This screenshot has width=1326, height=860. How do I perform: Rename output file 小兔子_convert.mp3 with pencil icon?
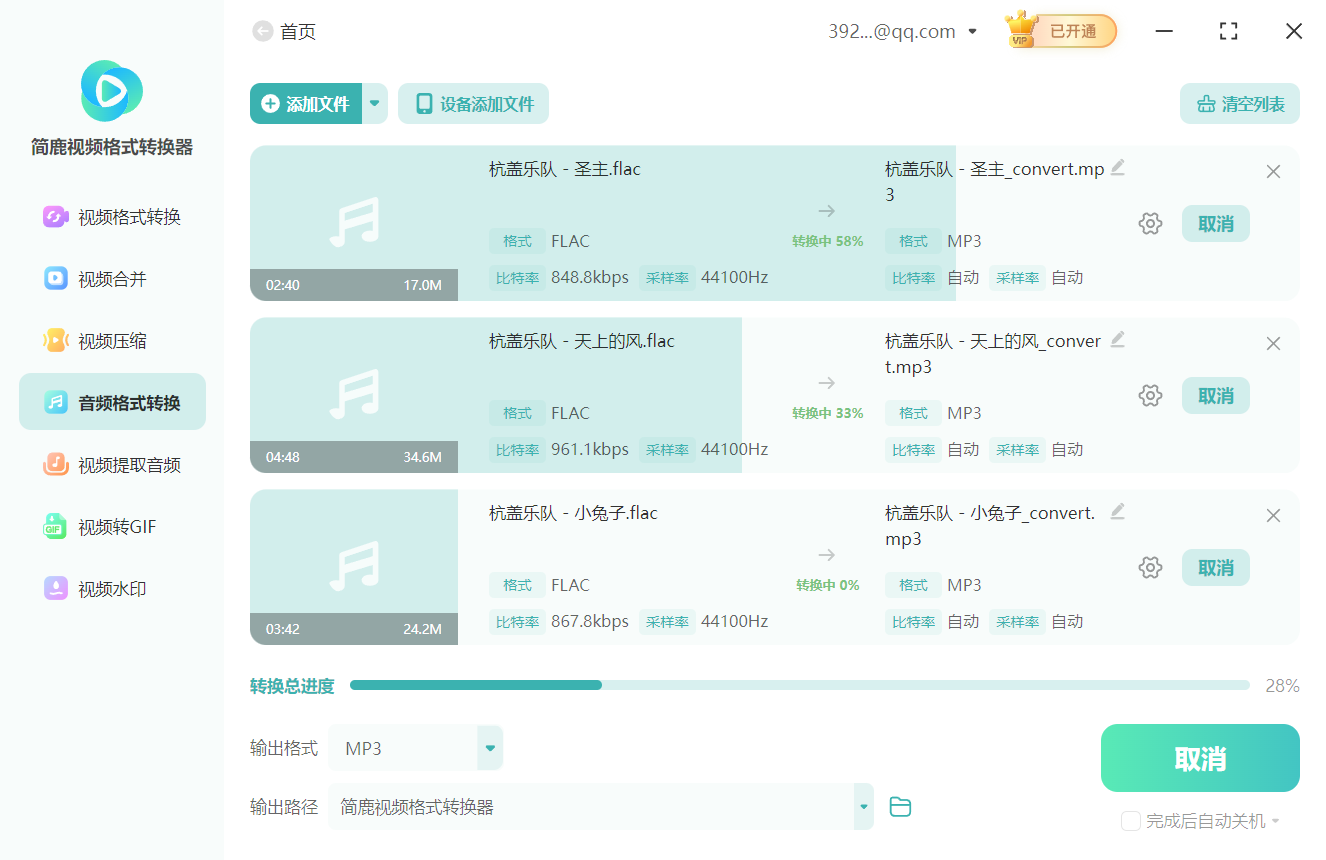[x=1118, y=511]
